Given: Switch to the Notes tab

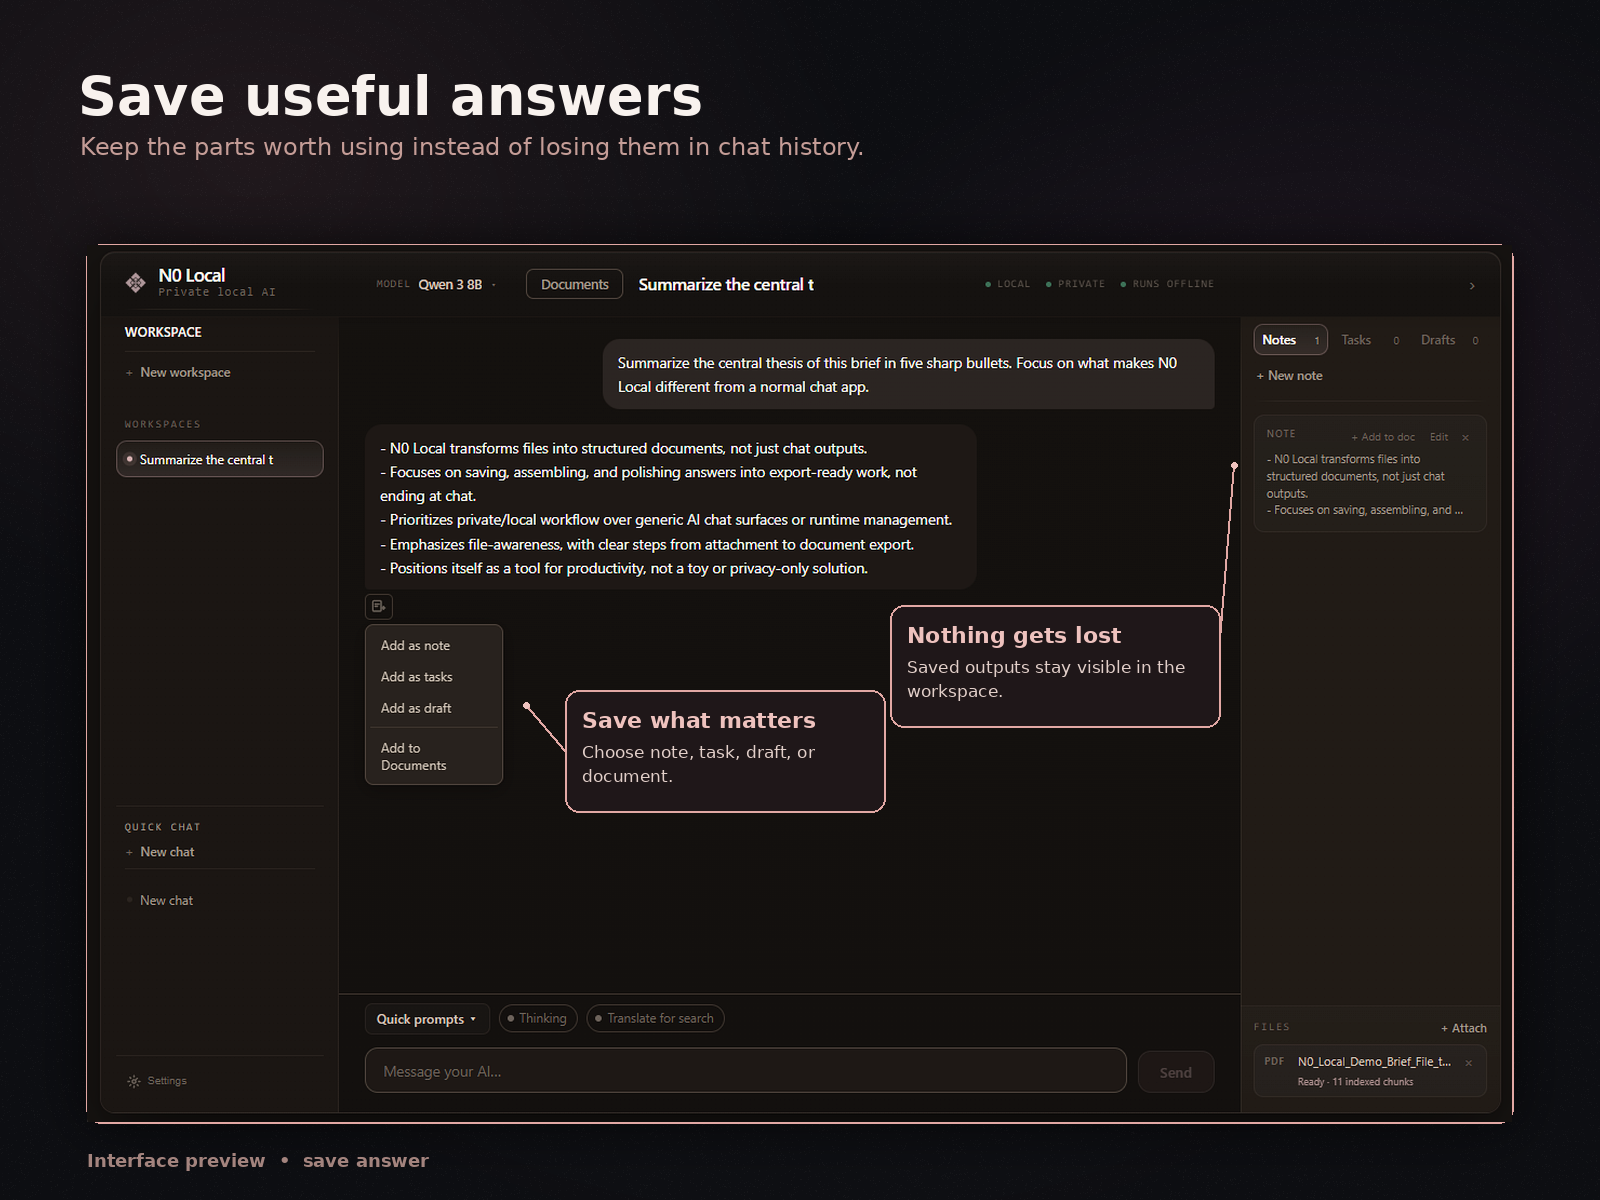Looking at the screenshot, I should coord(1290,340).
